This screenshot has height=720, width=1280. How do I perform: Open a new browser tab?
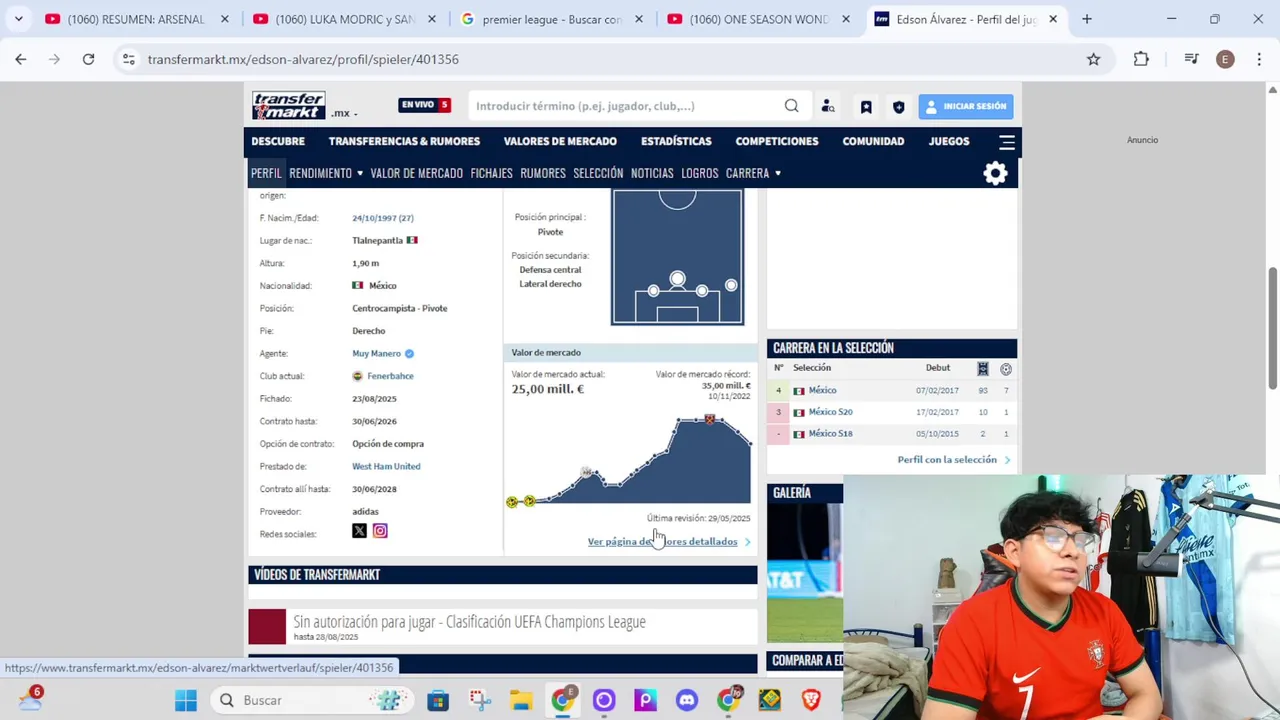[x=1086, y=19]
